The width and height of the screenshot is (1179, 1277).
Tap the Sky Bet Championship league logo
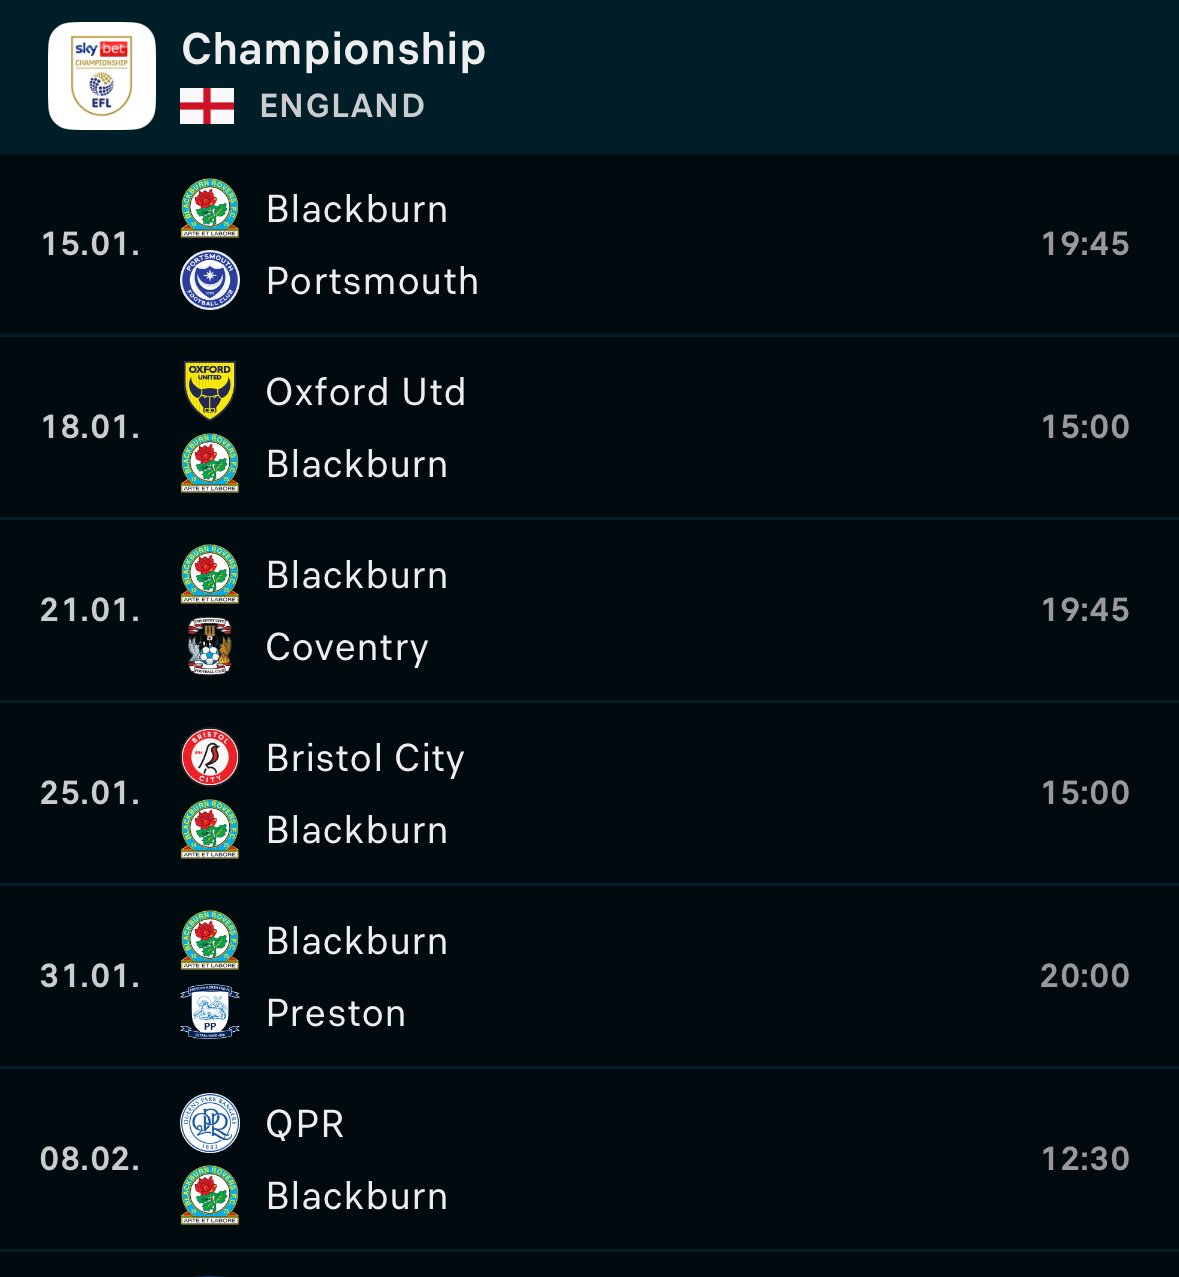[102, 76]
